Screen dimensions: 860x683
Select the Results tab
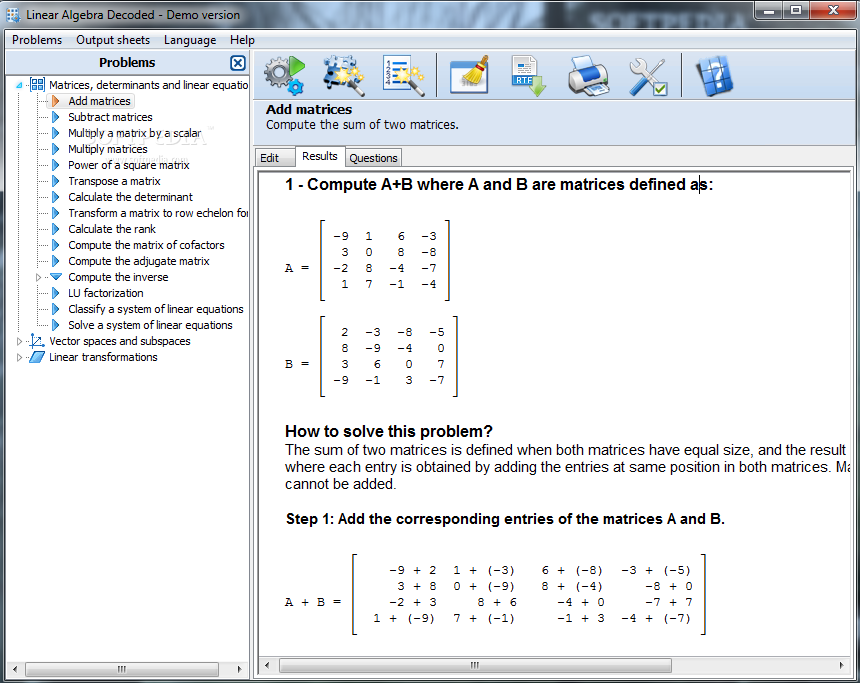click(320, 156)
